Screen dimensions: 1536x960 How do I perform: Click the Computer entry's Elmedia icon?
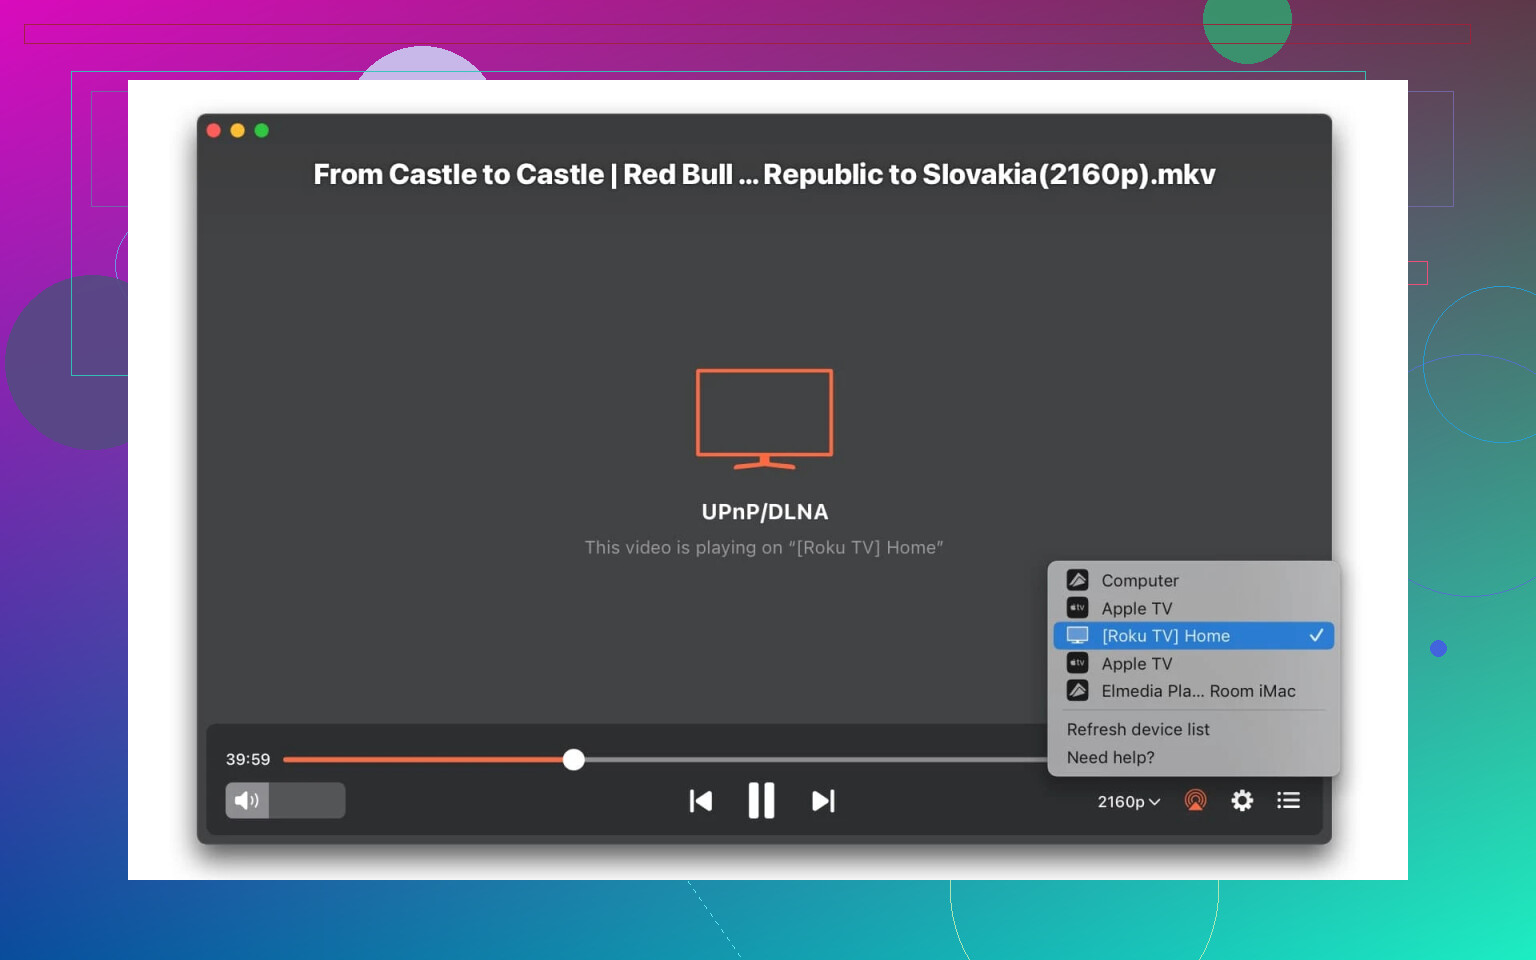click(1077, 580)
